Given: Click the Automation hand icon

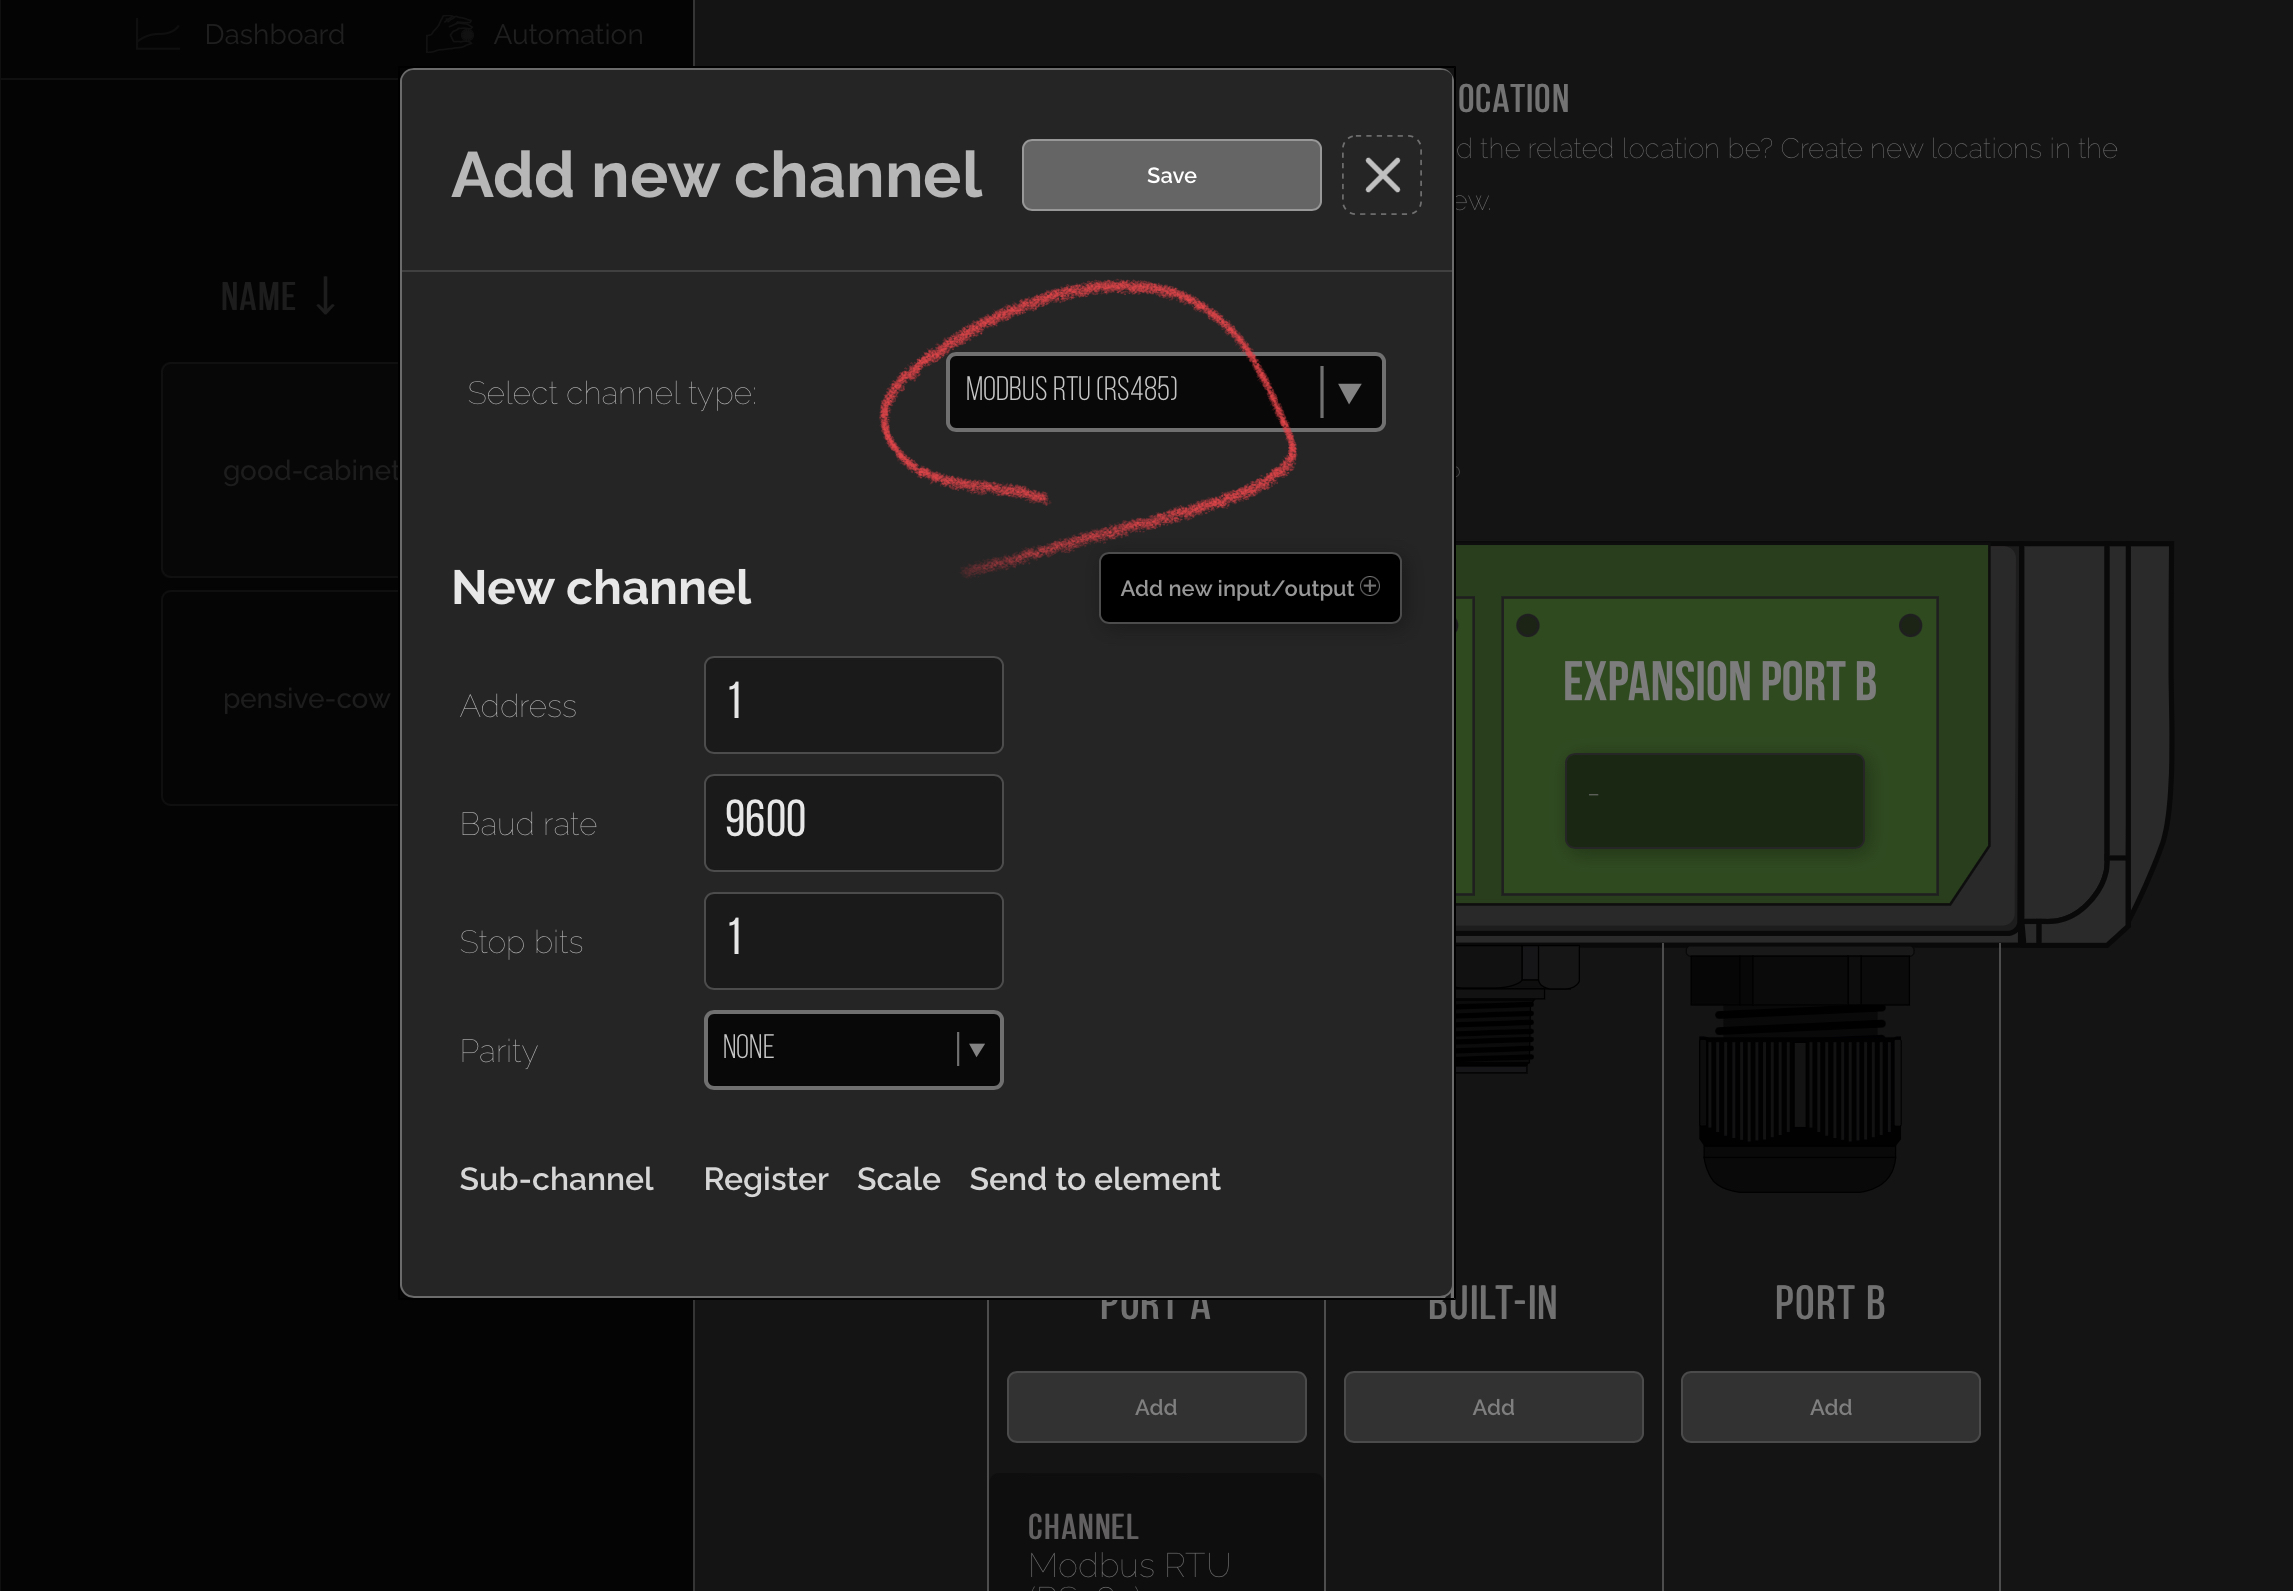Looking at the screenshot, I should pos(449,33).
